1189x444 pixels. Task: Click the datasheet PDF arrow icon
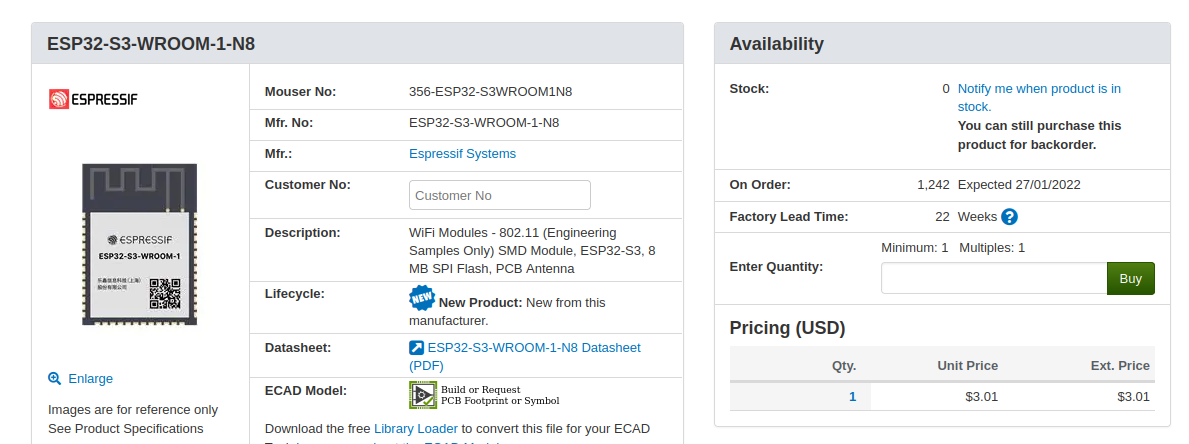click(x=416, y=348)
